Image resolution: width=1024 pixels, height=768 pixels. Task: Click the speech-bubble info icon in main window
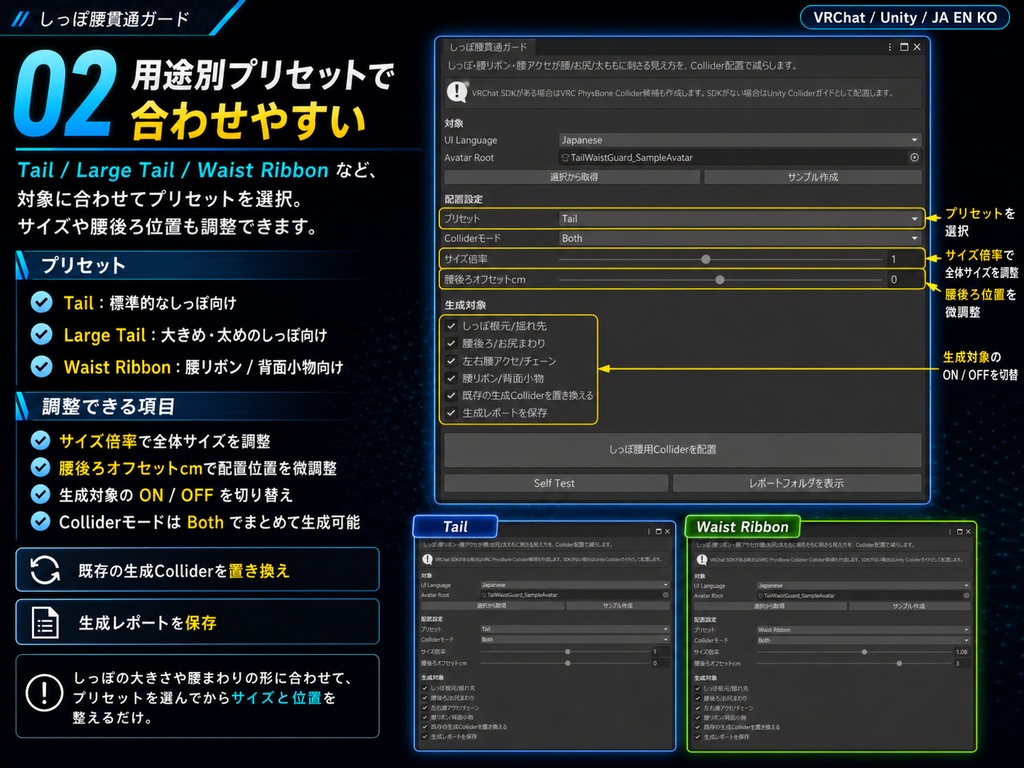point(457,92)
